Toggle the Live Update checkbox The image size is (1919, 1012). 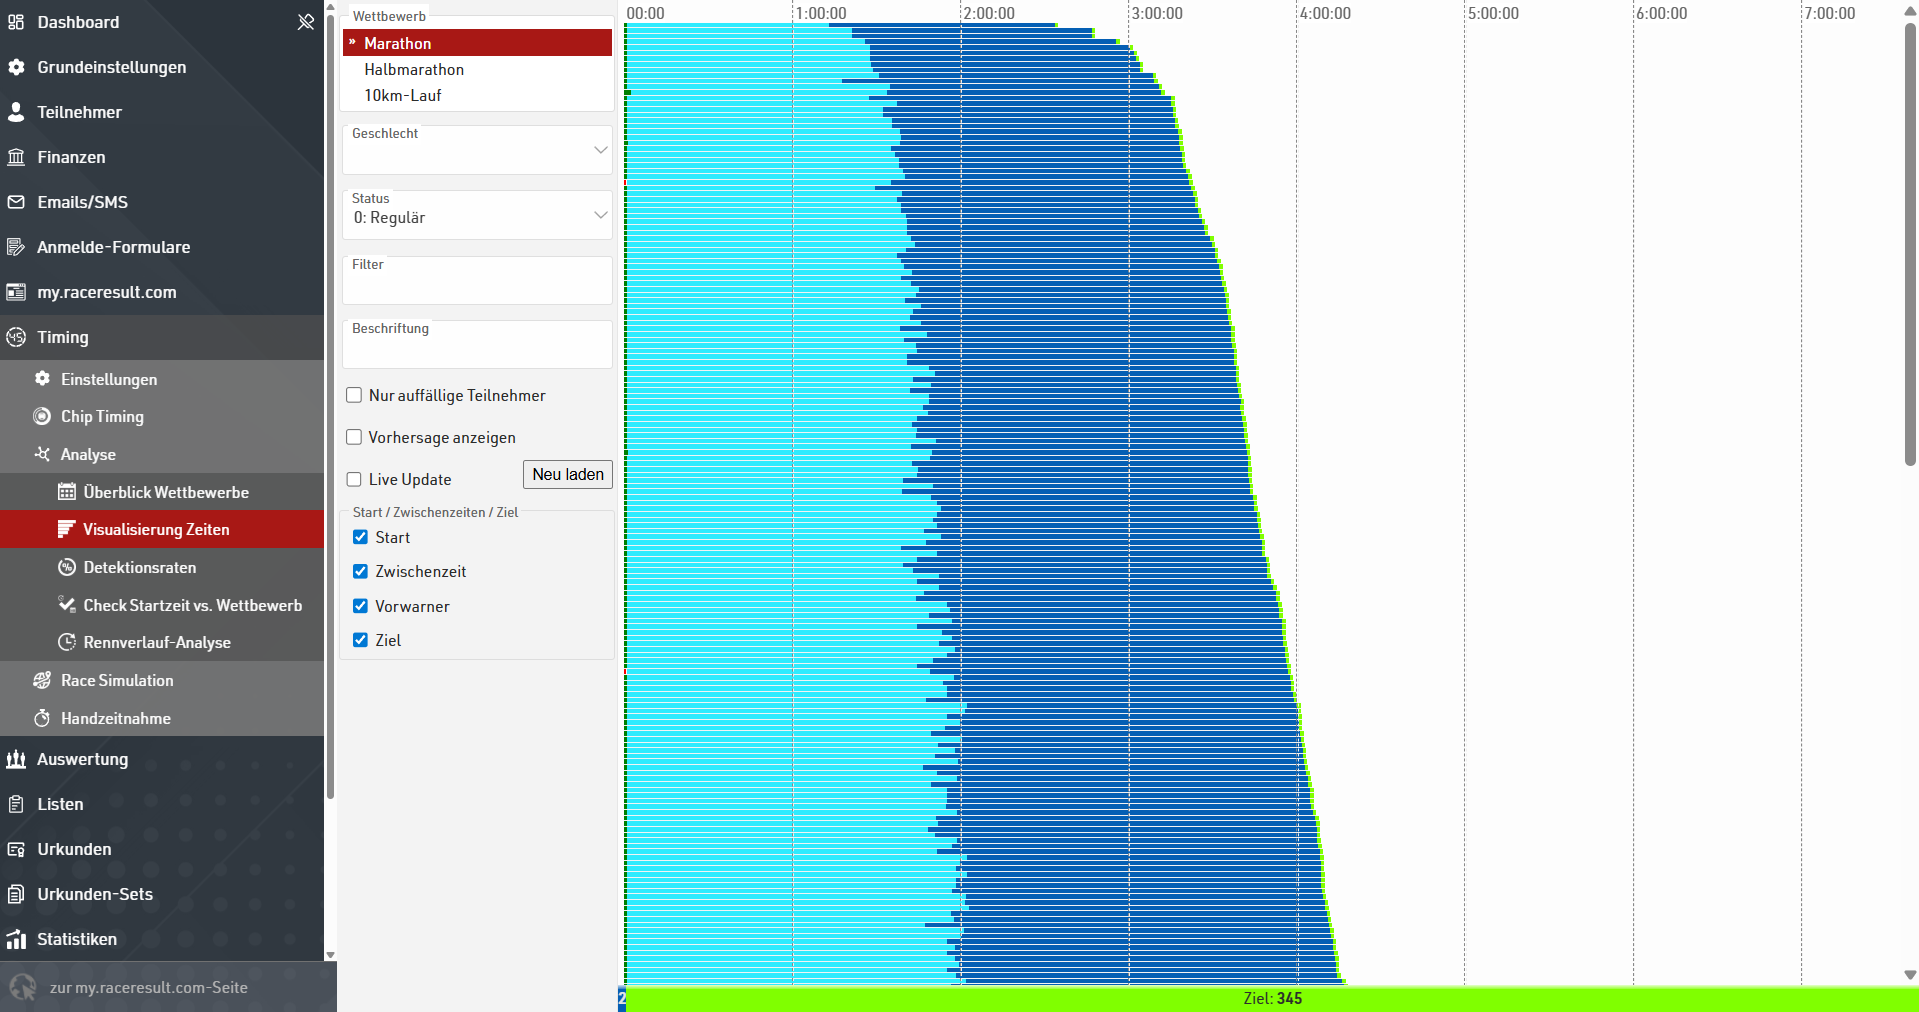(x=354, y=479)
